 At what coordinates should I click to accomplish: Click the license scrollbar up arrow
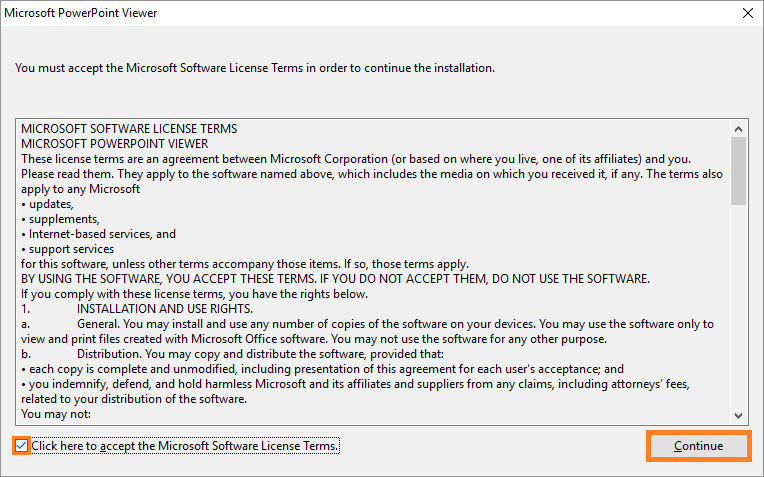click(738, 129)
